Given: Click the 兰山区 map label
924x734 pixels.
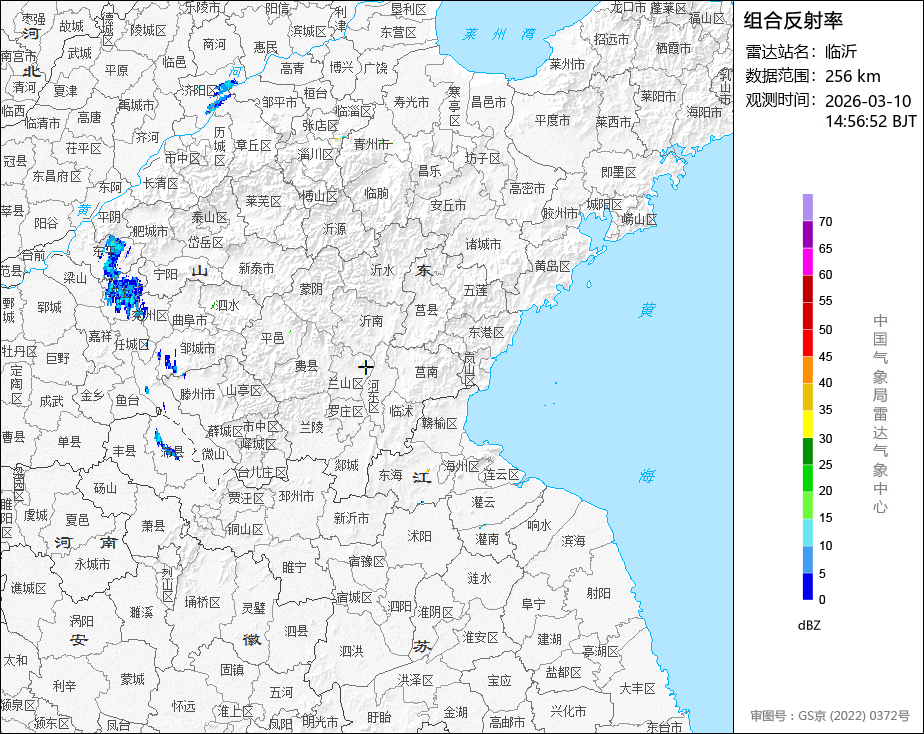Looking at the screenshot, I should click(x=346, y=383).
